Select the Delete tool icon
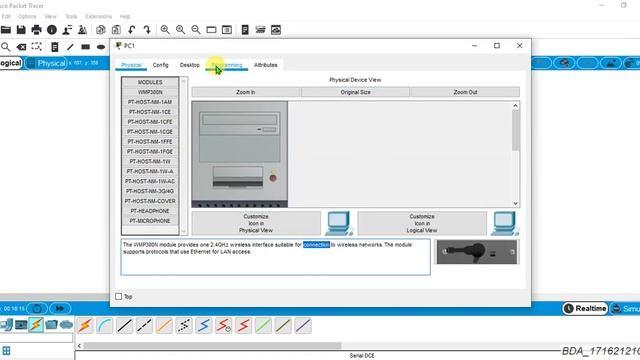Viewport: 640px width, 360px height. point(21,47)
